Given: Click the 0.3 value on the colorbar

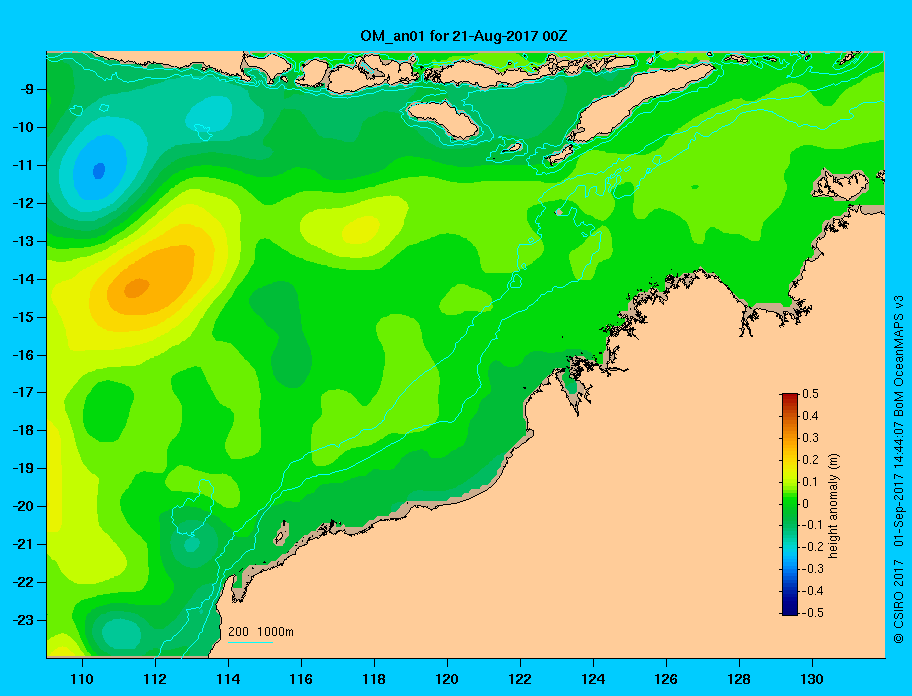Looking at the screenshot, I should click(x=811, y=438).
